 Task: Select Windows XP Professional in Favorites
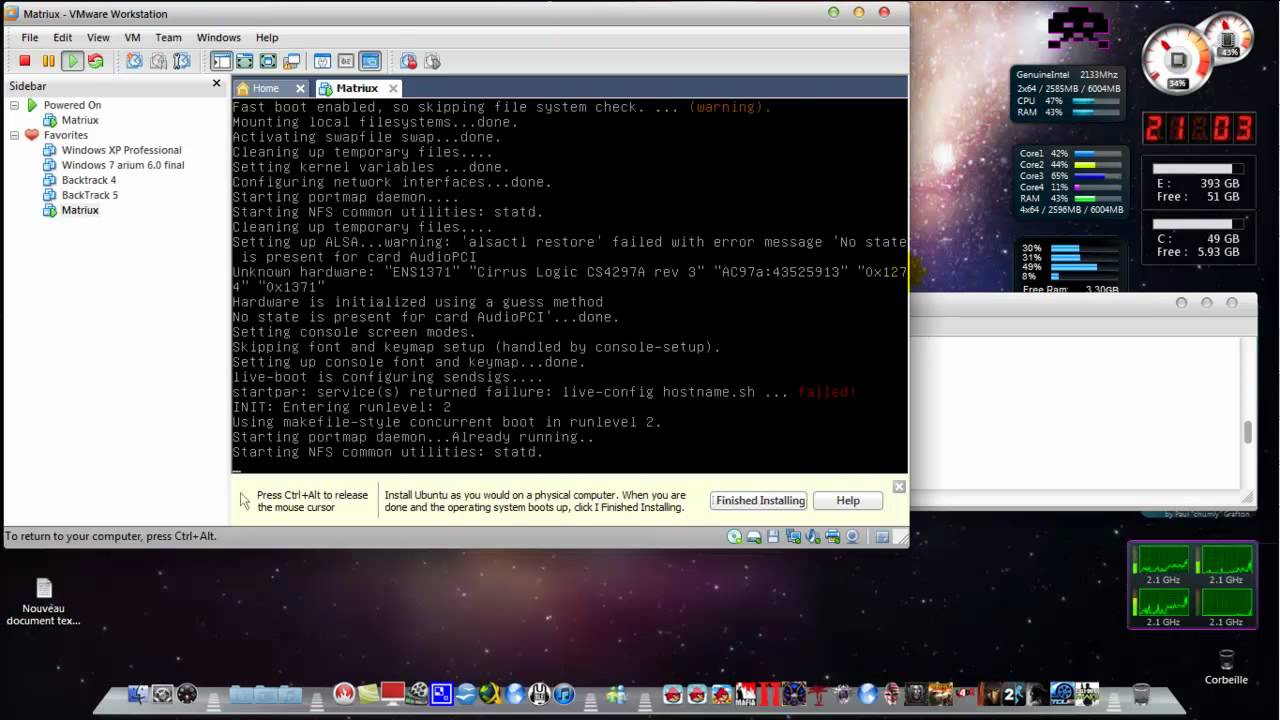[121, 150]
